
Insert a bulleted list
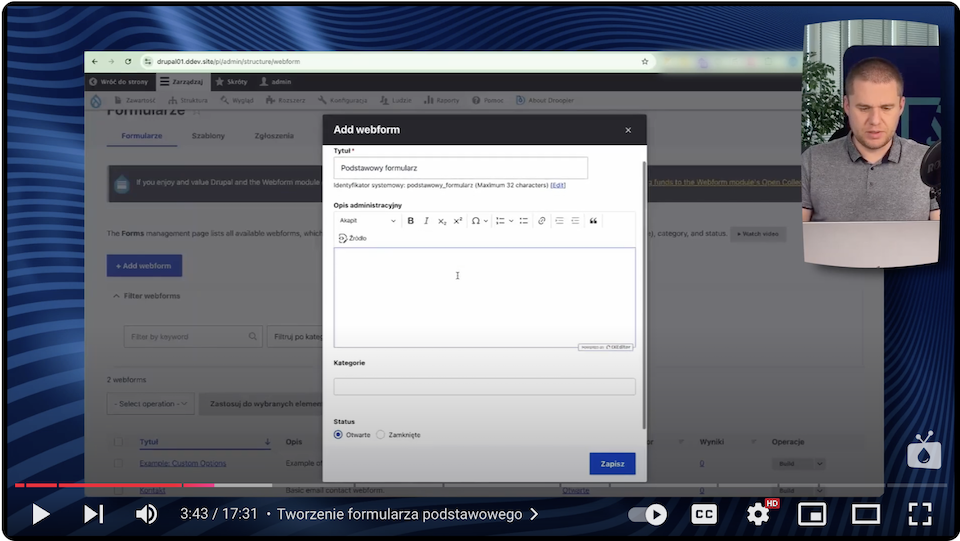coord(523,221)
